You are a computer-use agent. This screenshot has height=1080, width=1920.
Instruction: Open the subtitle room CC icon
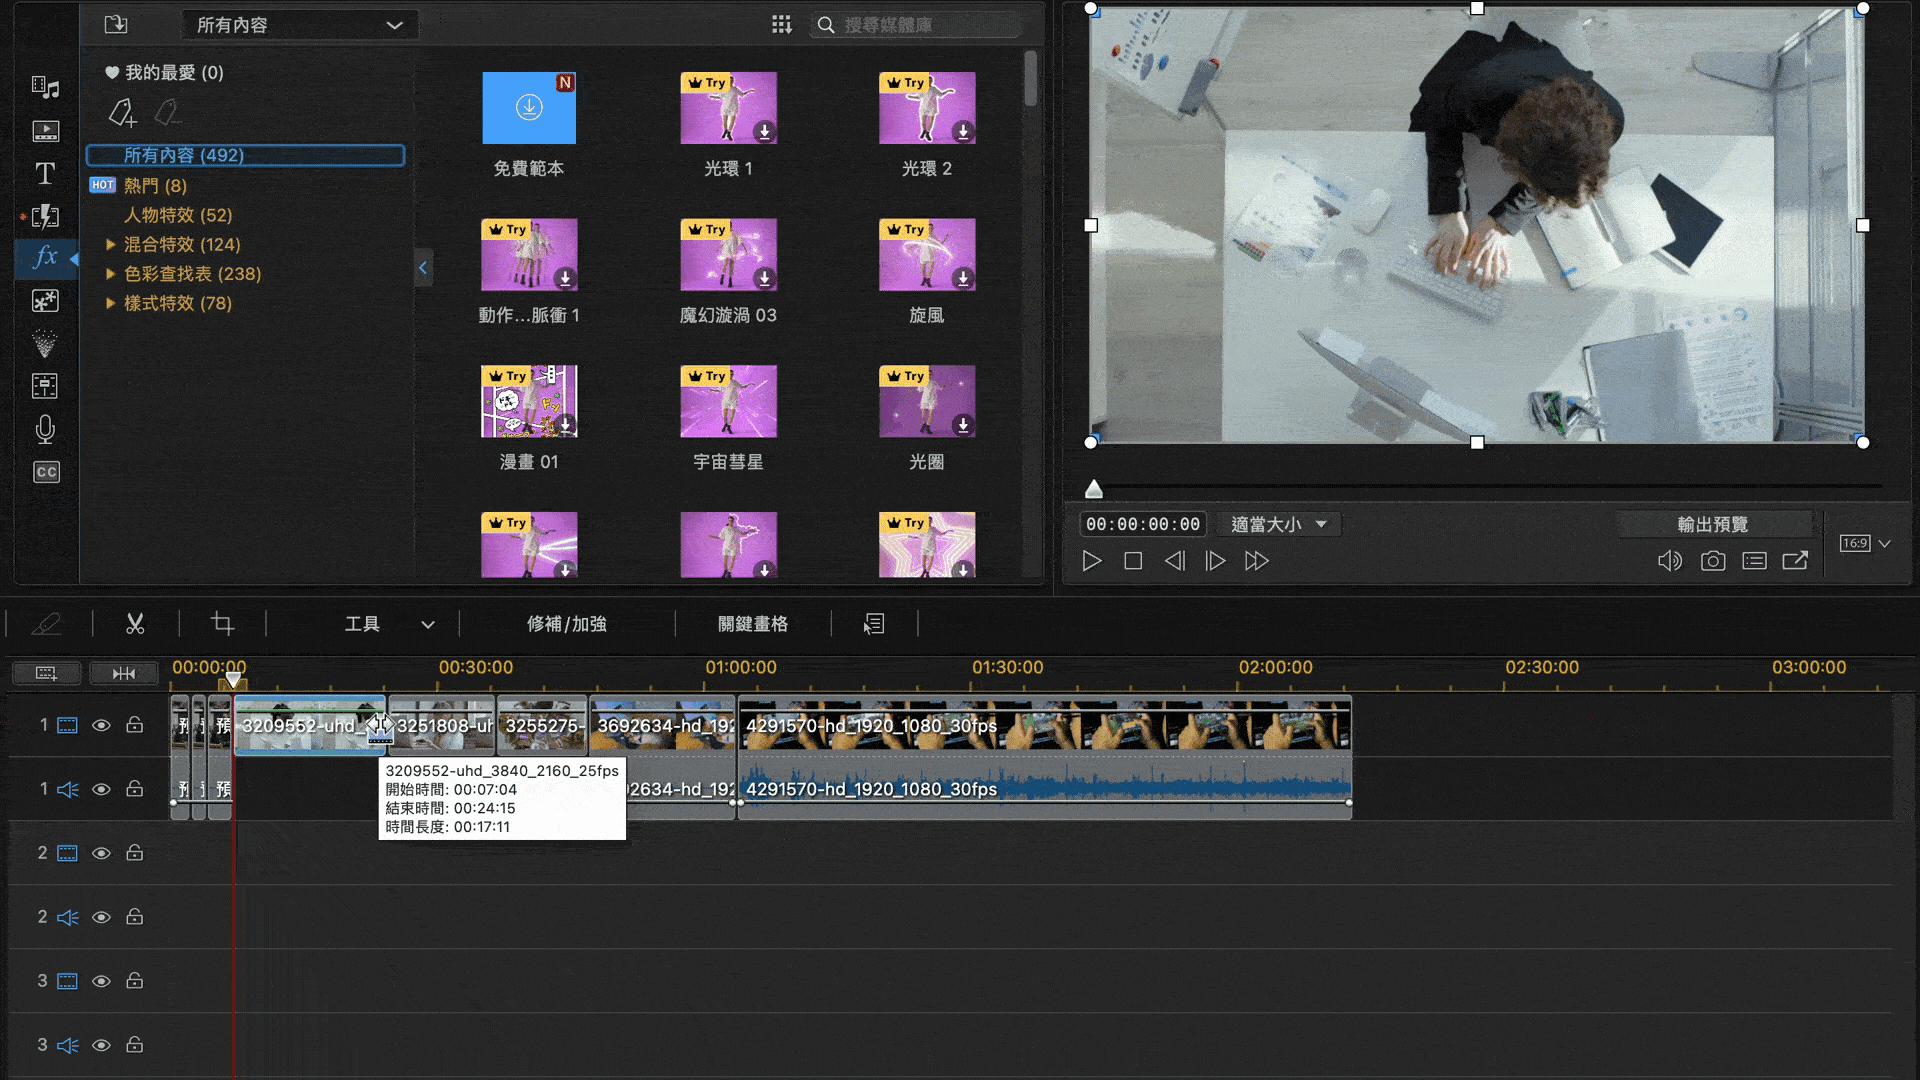tap(46, 472)
